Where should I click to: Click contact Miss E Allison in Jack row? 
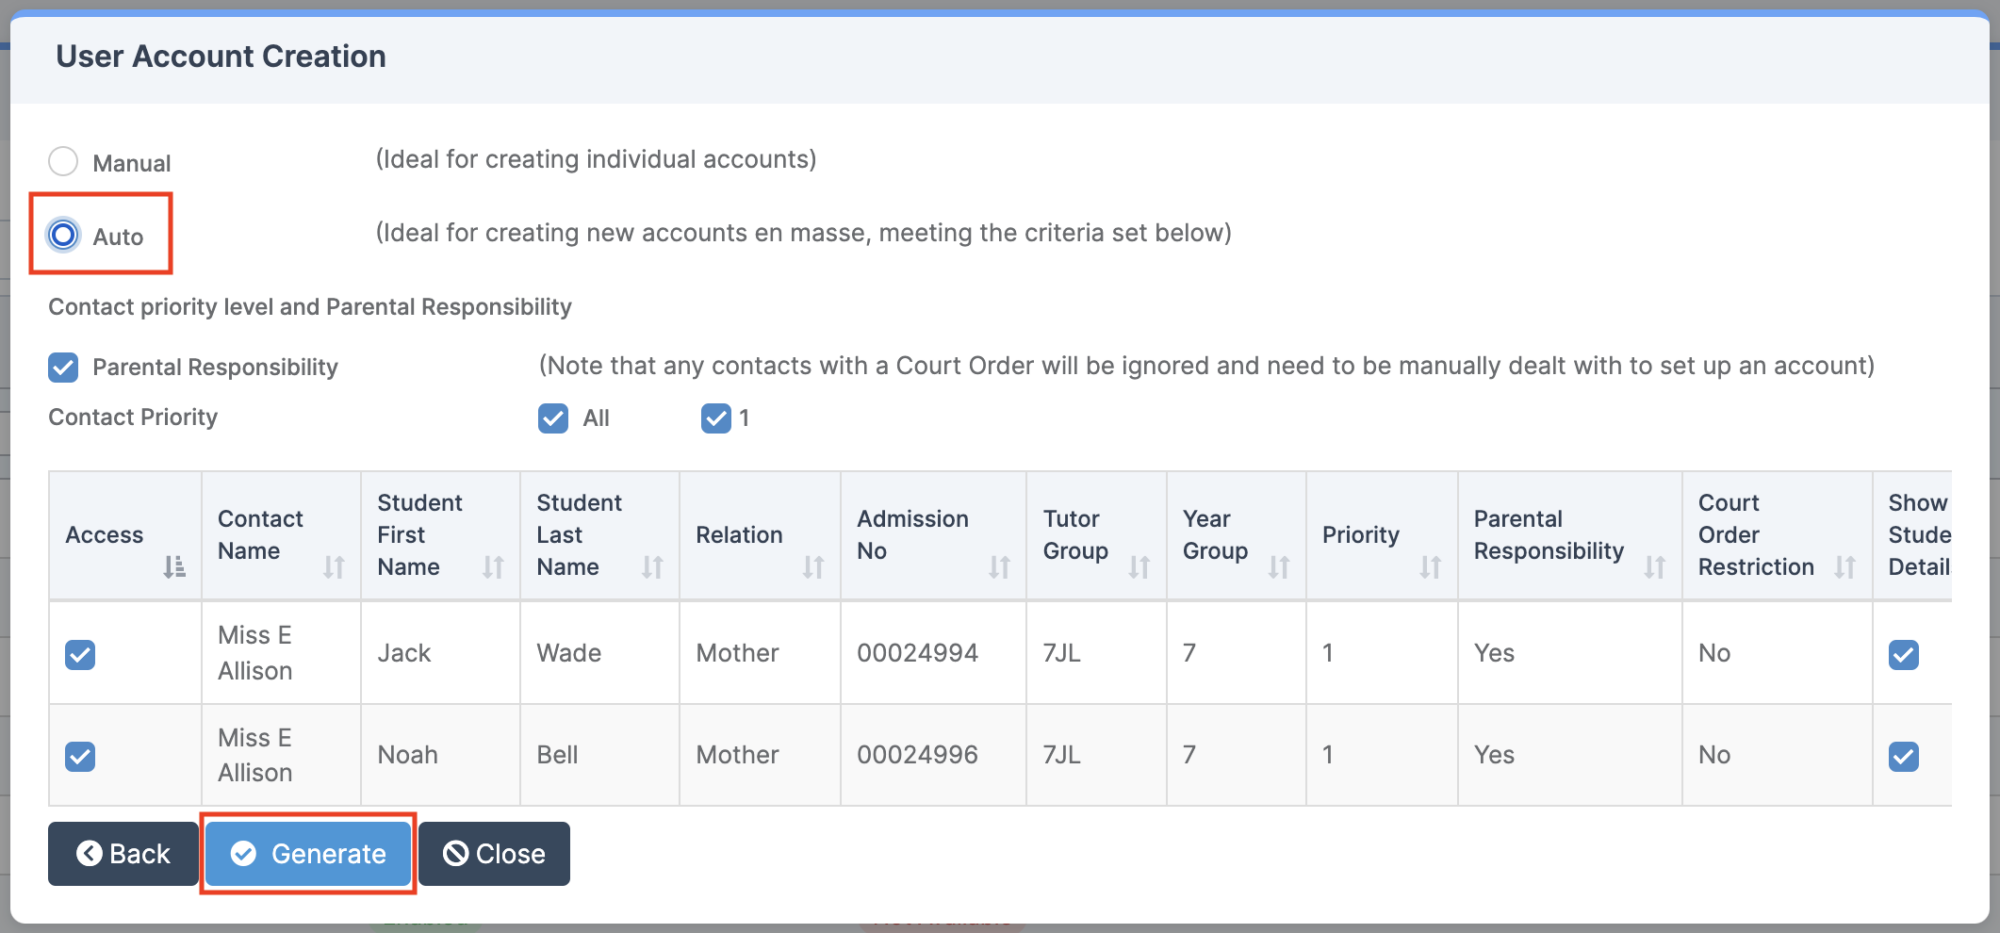[x=255, y=653]
